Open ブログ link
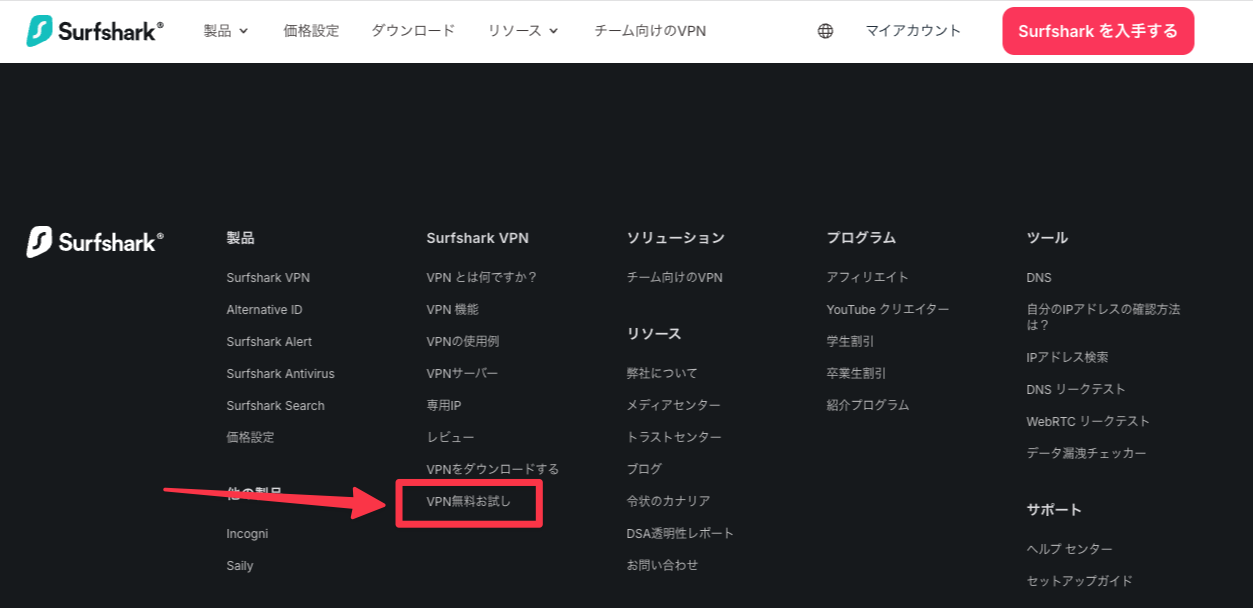Screen dimensions: 1253x608 click(644, 469)
